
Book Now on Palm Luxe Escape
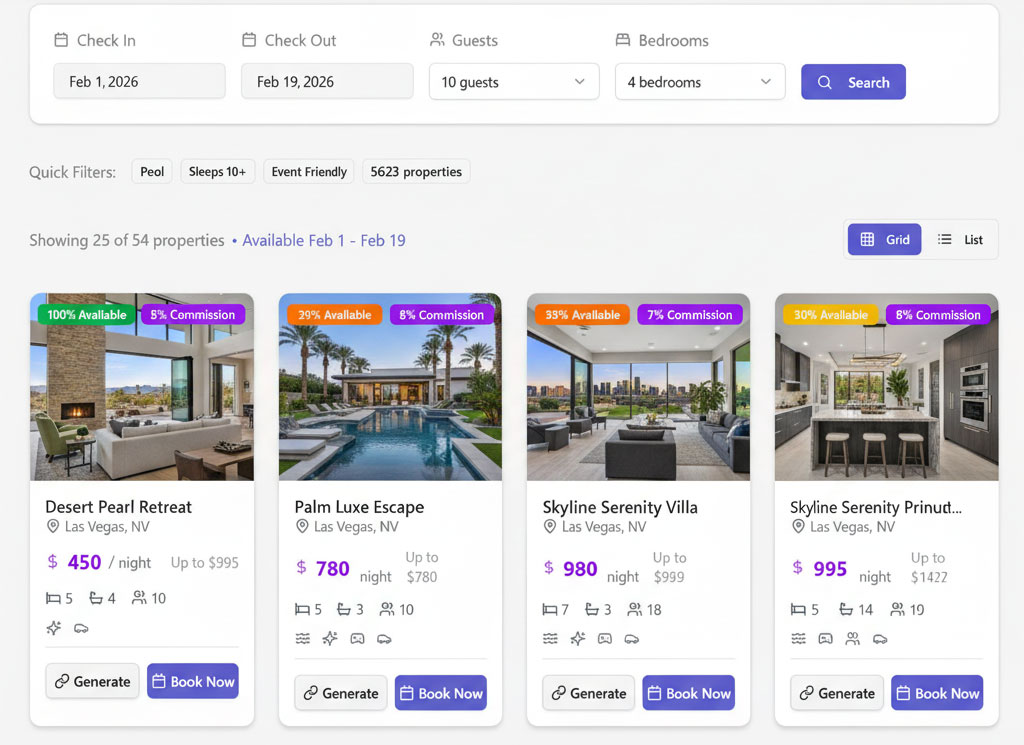[440, 692]
